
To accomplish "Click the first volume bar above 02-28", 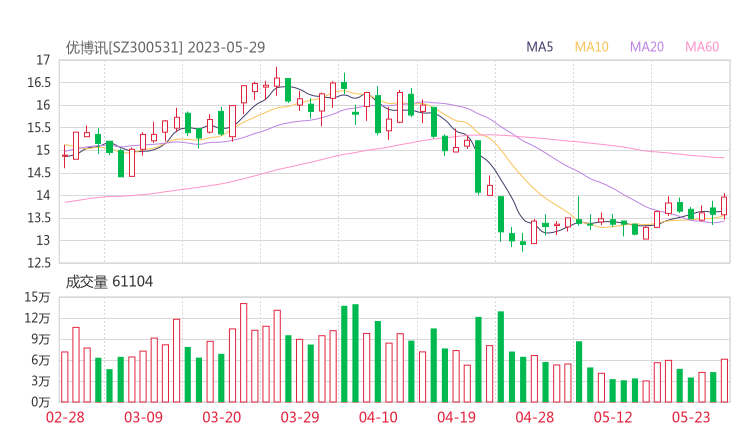I will tap(65, 377).
